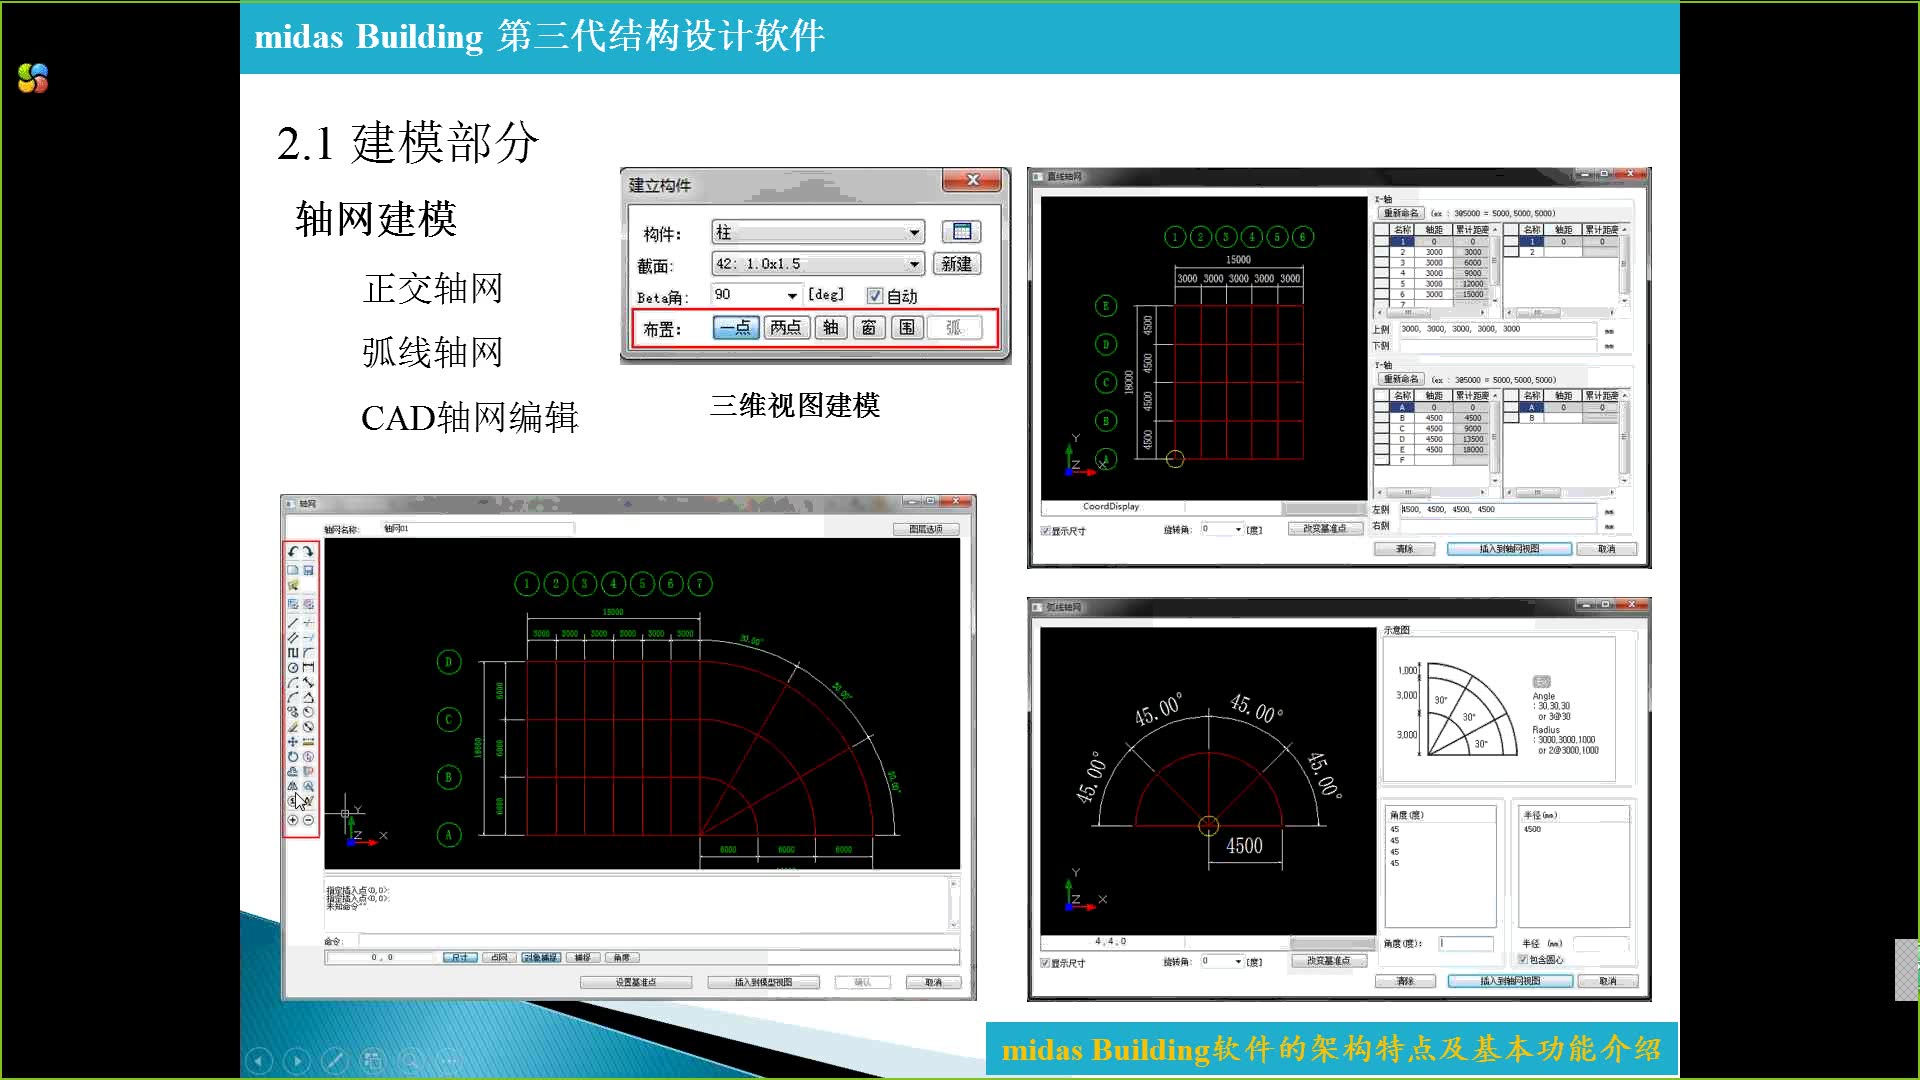Select the mirror tool in grid editor toolbar
The image size is (1920, 1080).
click(292, 786)
